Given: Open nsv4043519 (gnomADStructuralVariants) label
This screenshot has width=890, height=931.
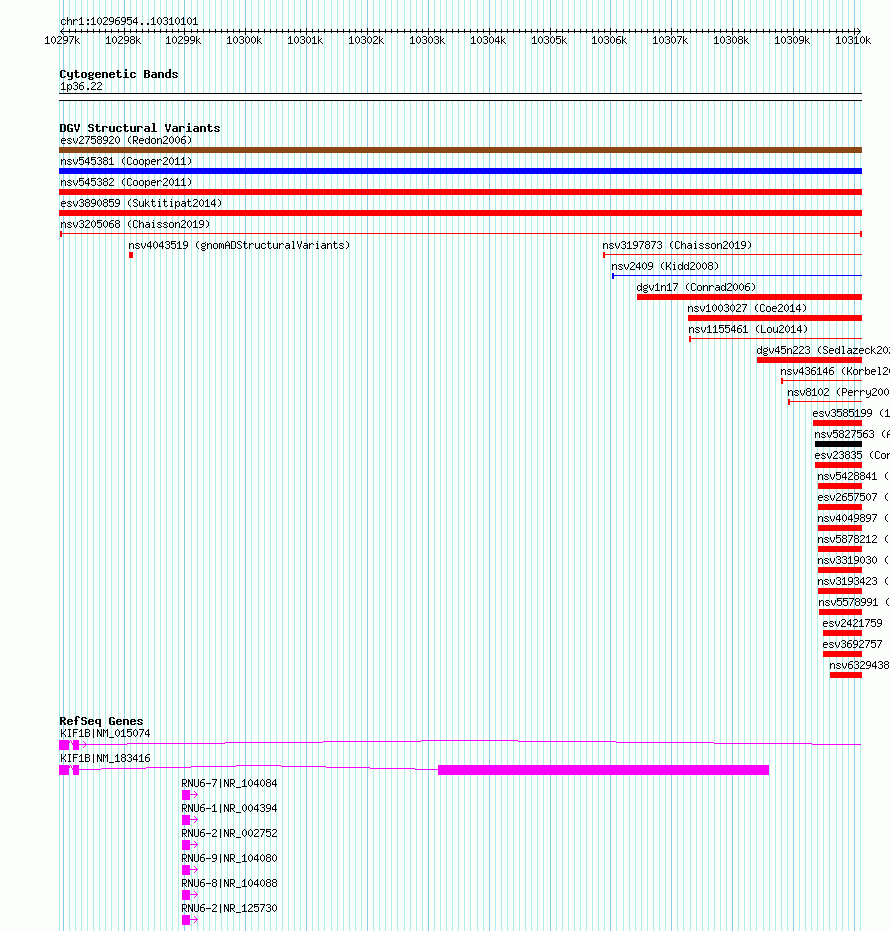Looking at the screenshot, I should point(239,245).
